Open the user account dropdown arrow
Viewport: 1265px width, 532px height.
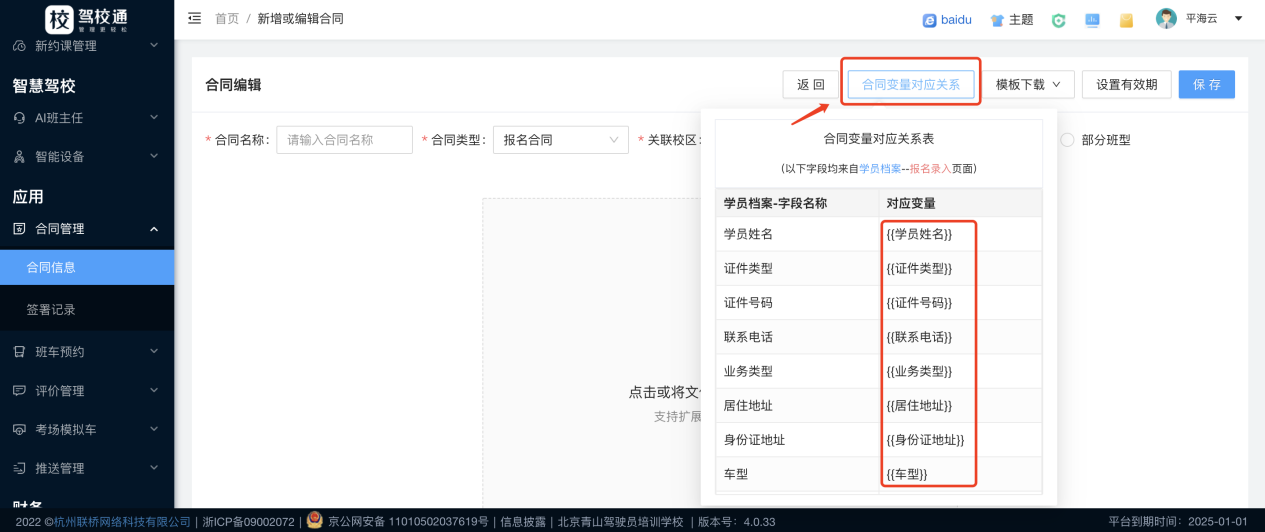tap(1238, 19)
